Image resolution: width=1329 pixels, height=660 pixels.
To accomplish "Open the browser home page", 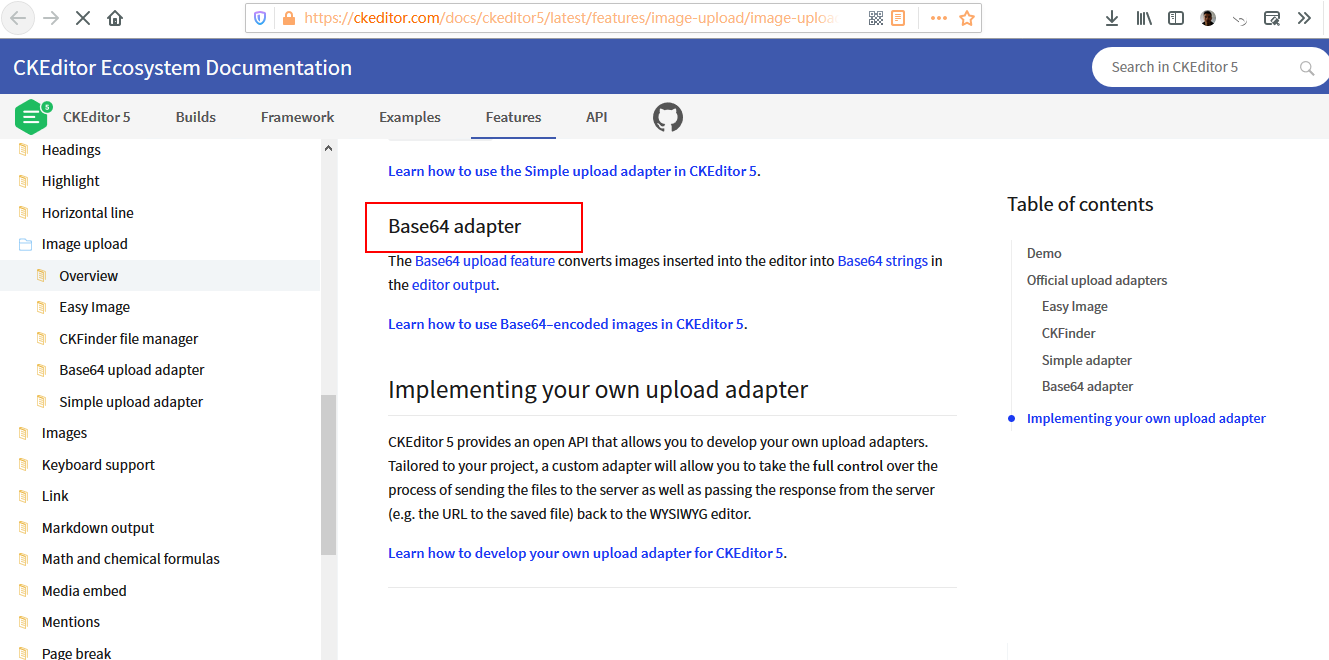I will click(x=115, y=18).
